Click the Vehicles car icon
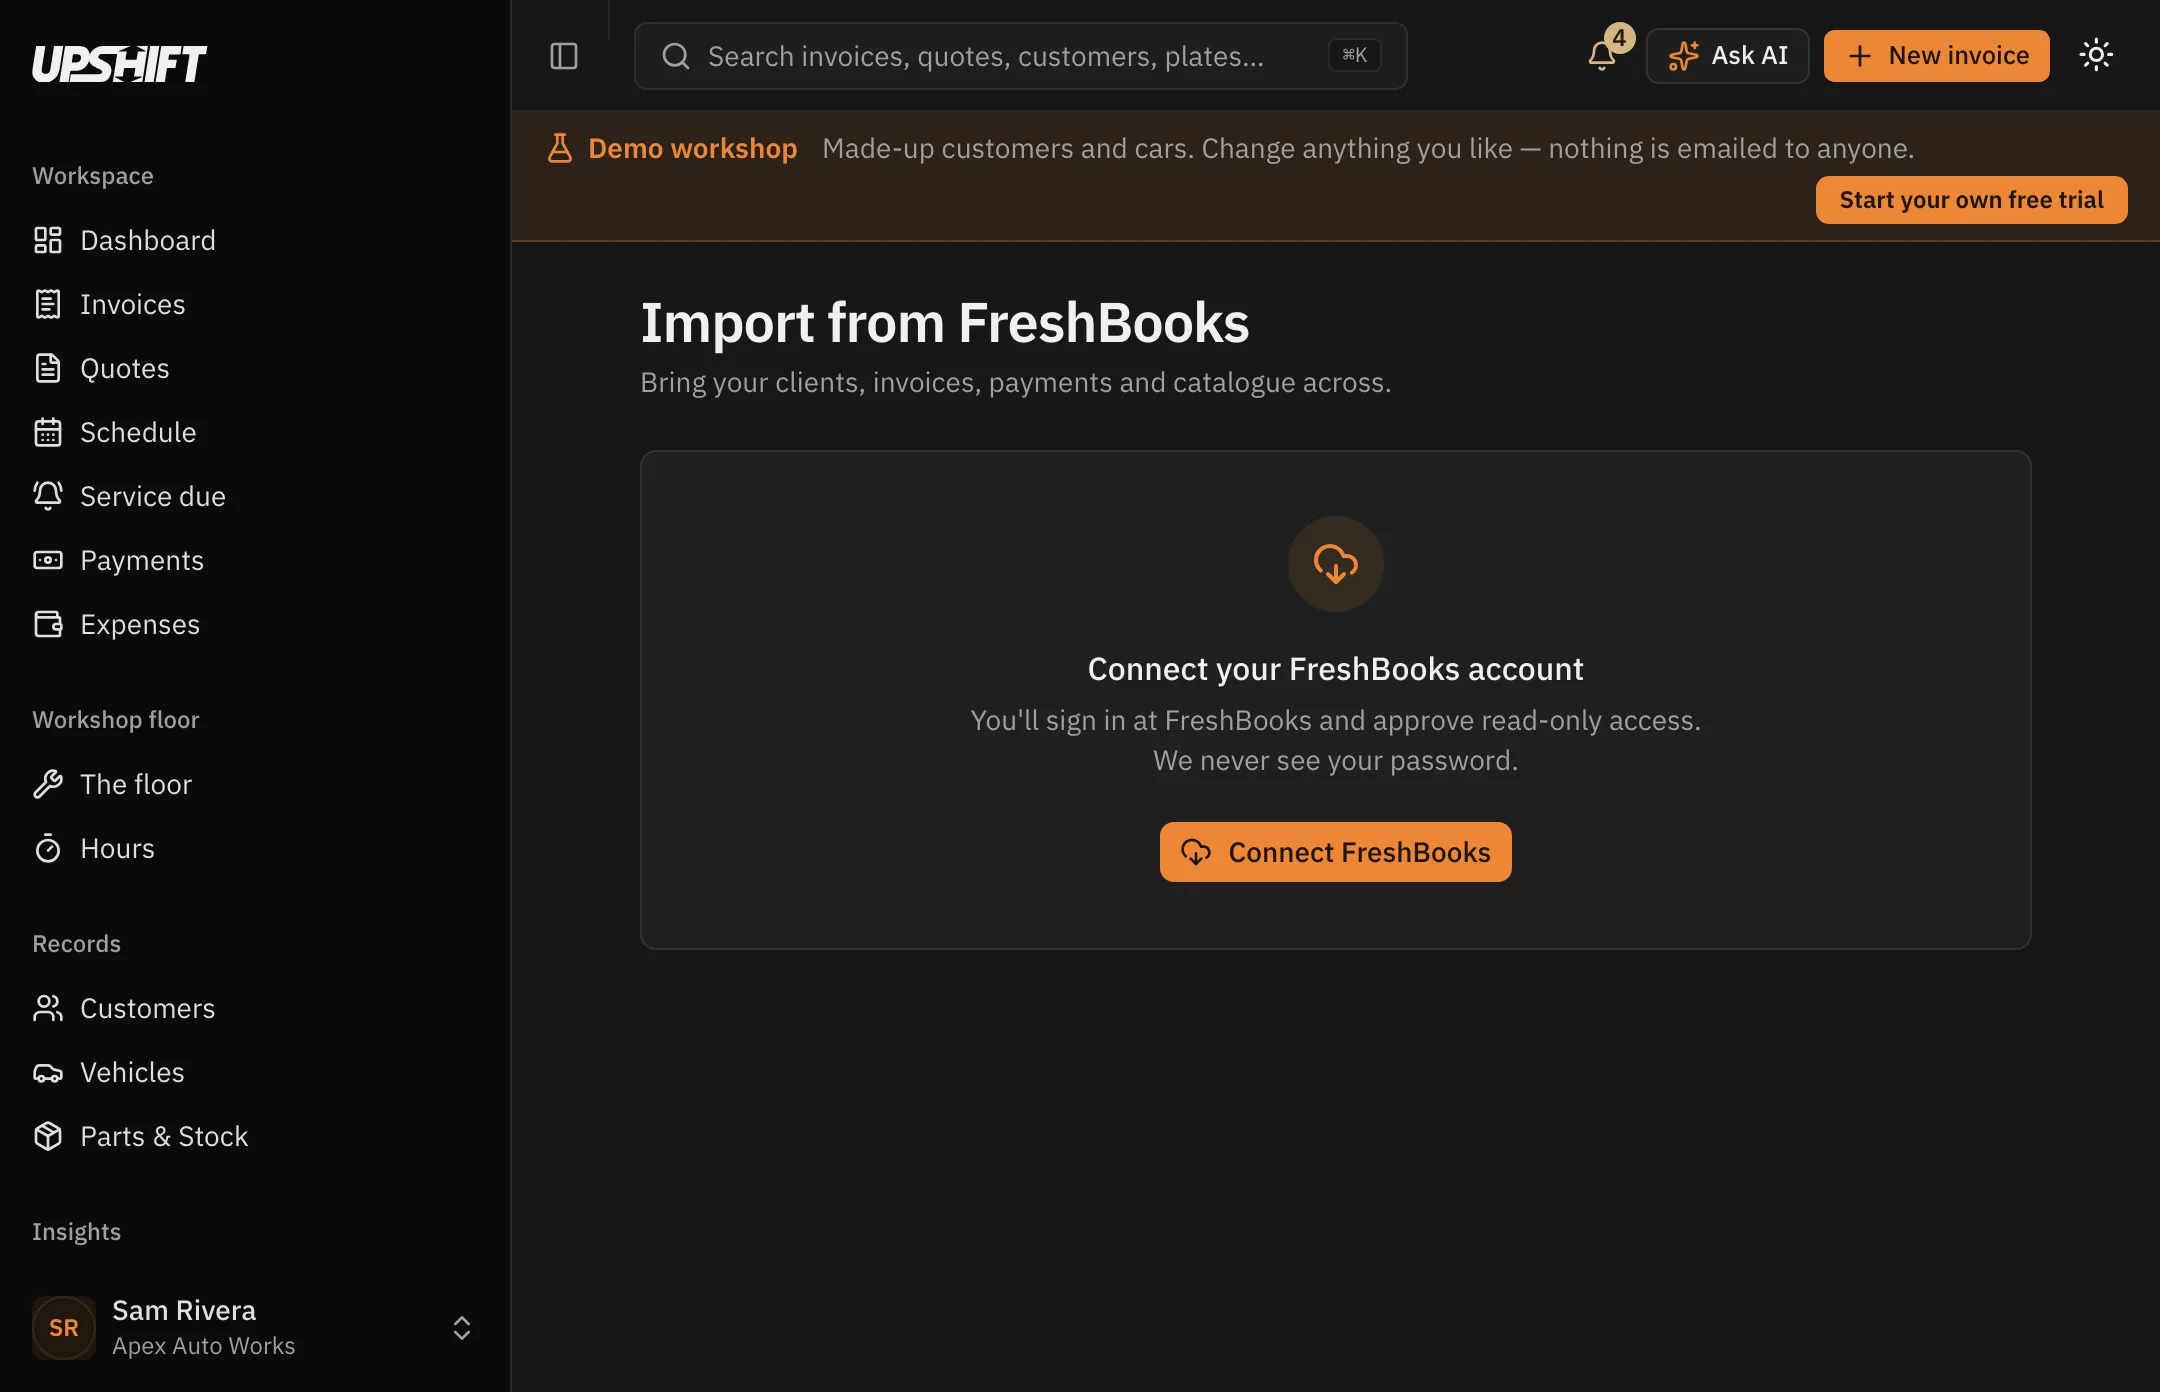Viewport: 2160px width, 1392px height. pos(48,1072)
